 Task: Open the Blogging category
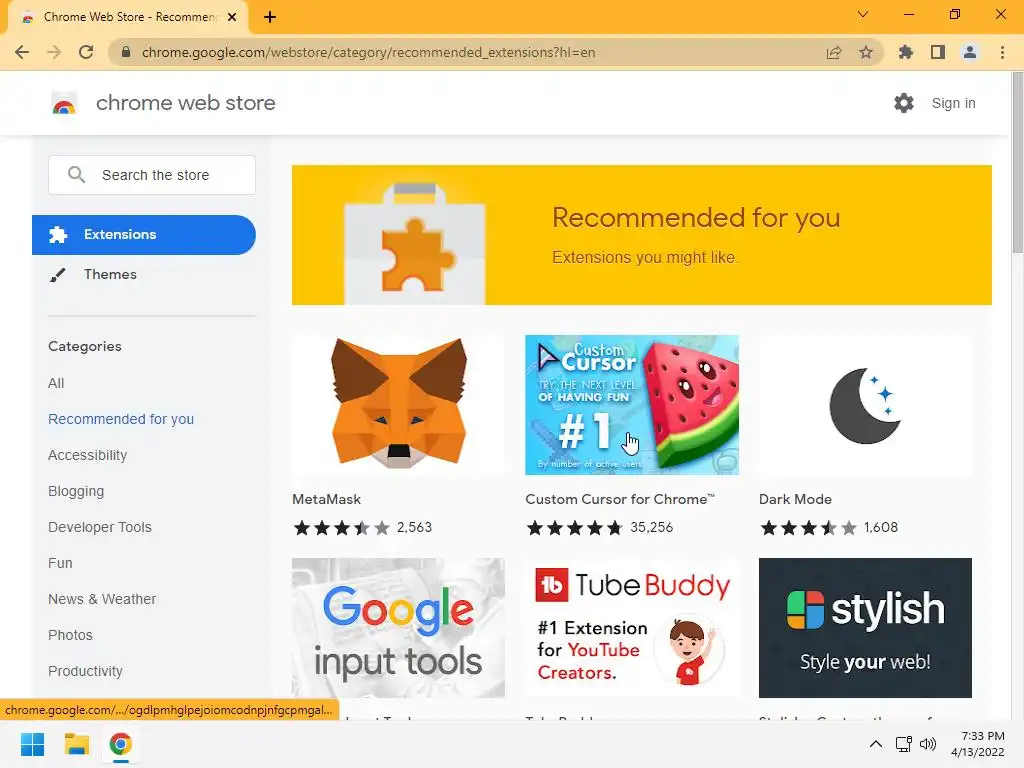(x=76, y=491)
